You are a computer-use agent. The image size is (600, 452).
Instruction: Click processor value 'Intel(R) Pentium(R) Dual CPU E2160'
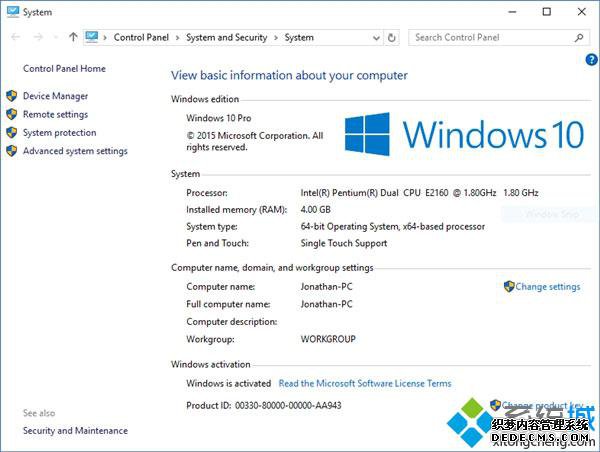pos(374,193)
